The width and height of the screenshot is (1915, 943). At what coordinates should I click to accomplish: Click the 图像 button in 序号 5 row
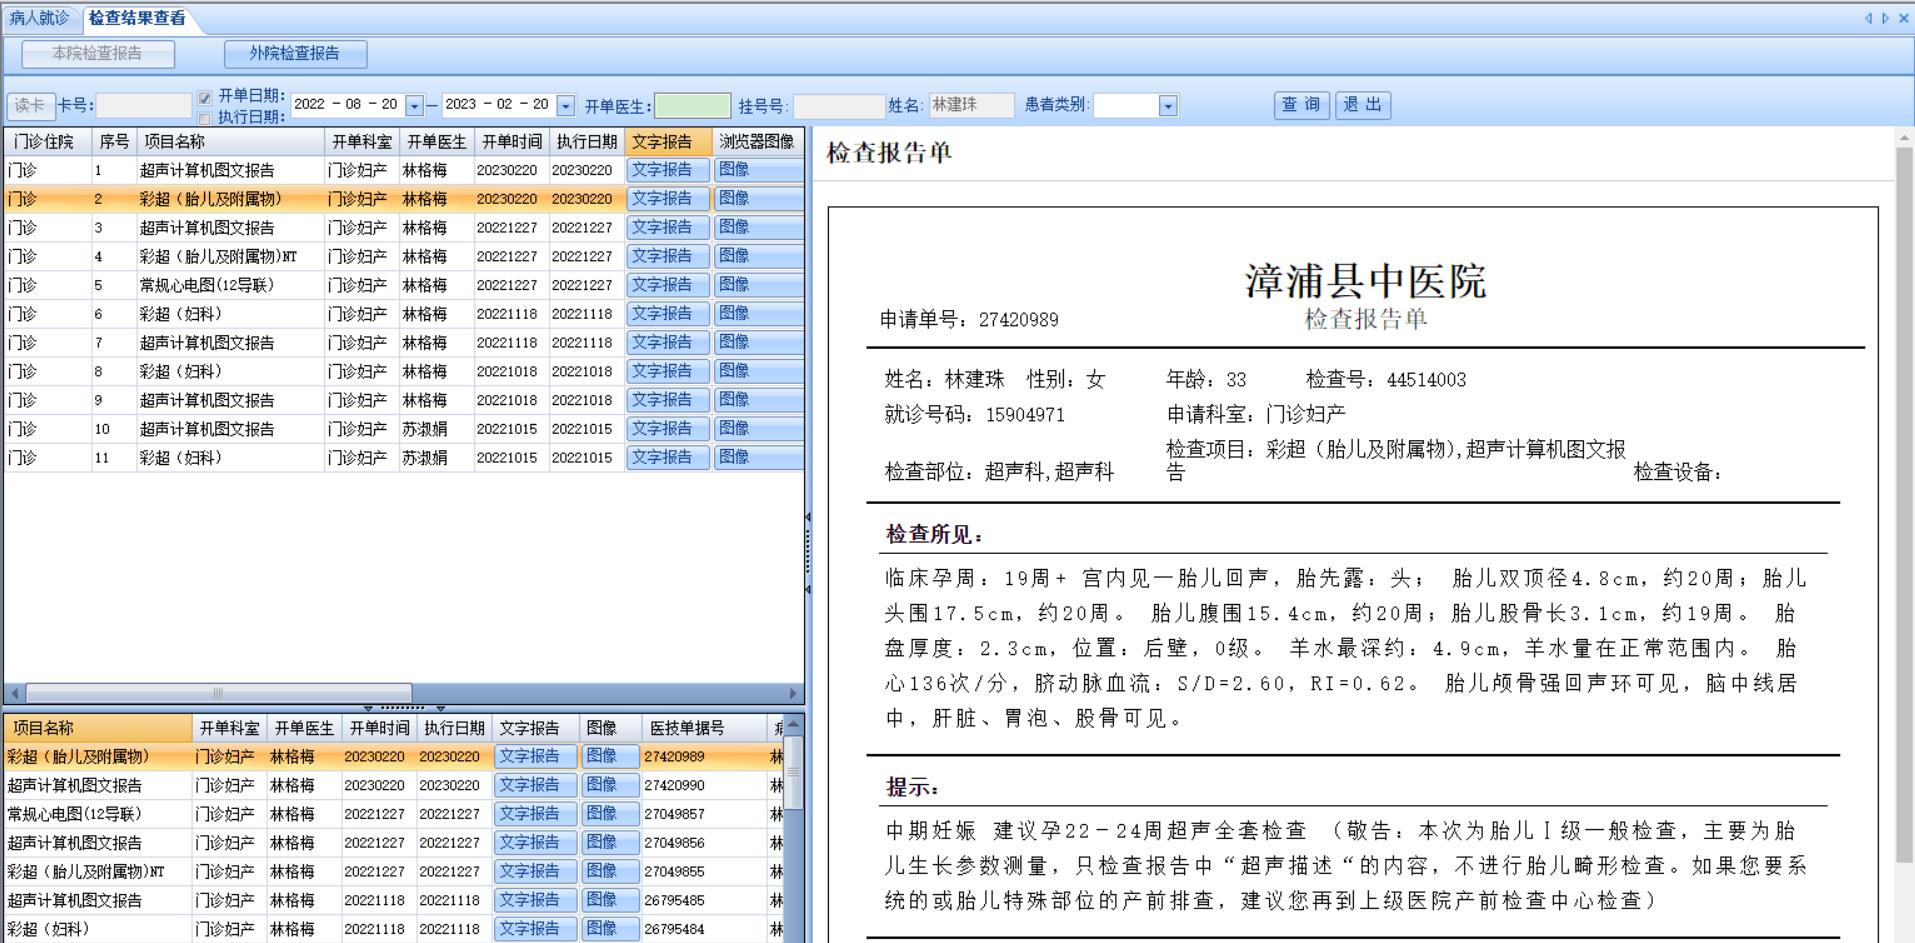point(759,285)
